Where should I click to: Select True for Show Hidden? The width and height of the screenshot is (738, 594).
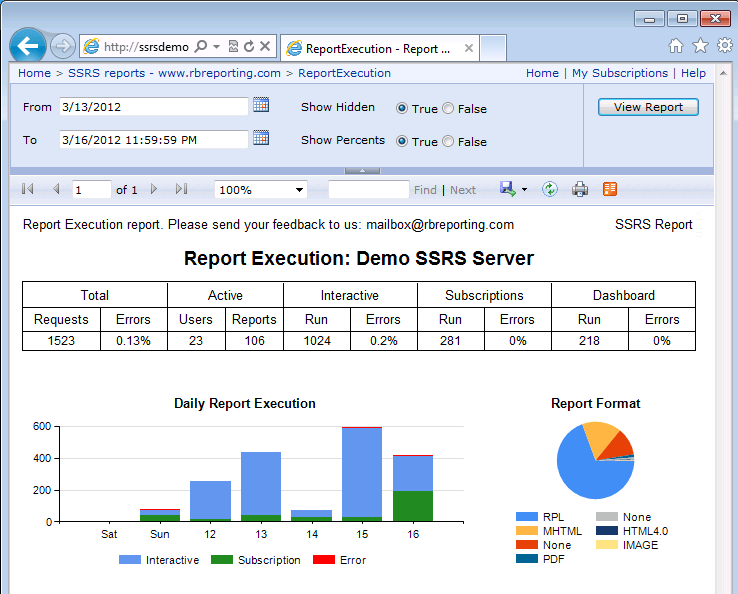point(401,108)
